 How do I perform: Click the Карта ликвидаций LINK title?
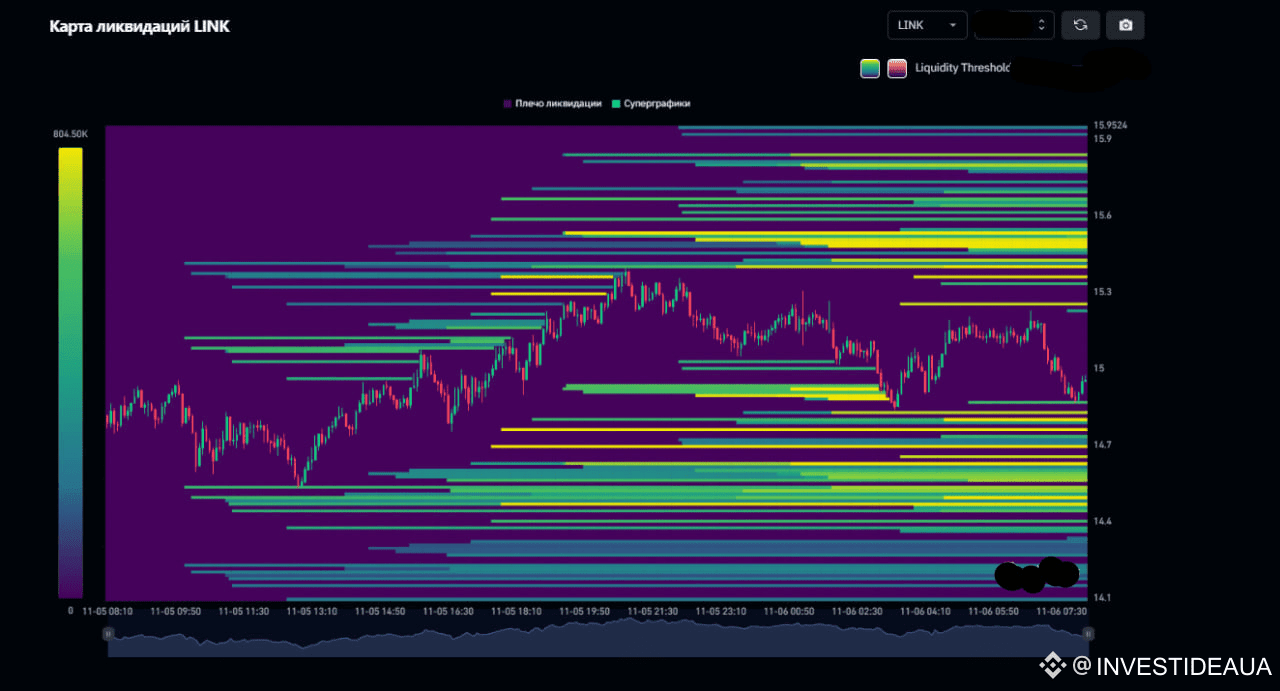pos(139,27)
